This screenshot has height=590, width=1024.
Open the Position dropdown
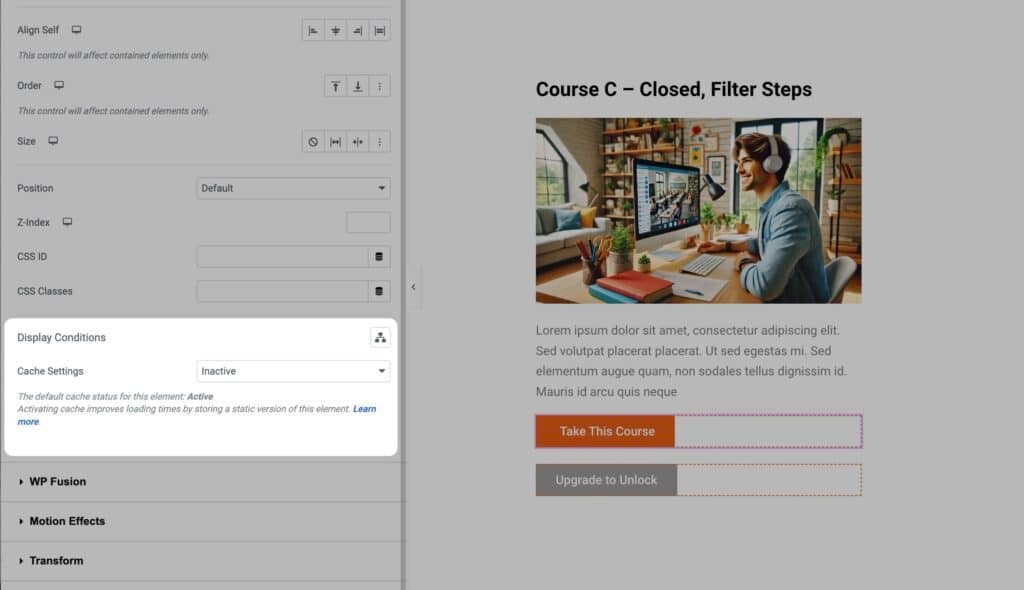[293, 188]
